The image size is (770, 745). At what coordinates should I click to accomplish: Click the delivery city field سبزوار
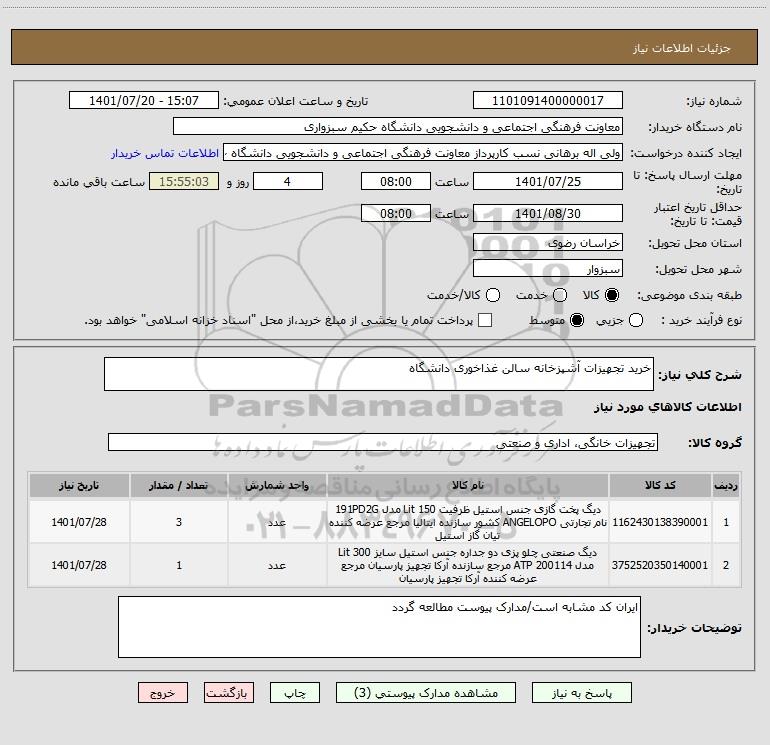(x=548, y=269)
